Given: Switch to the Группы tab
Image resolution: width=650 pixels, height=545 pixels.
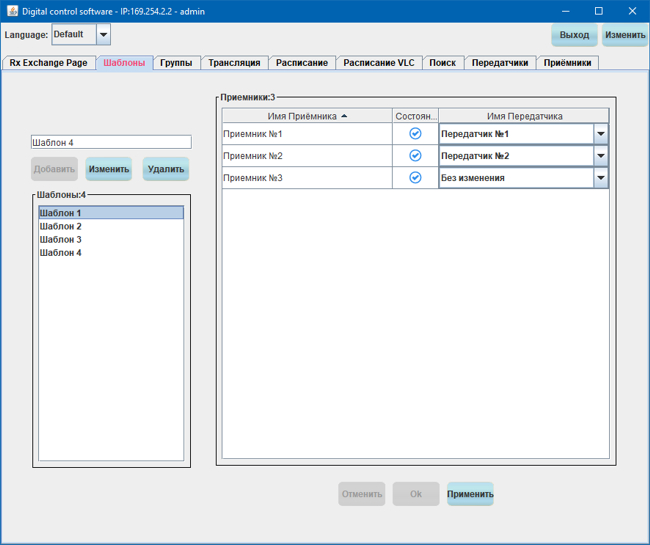Looking at the screenshot, I should [176, 62].
